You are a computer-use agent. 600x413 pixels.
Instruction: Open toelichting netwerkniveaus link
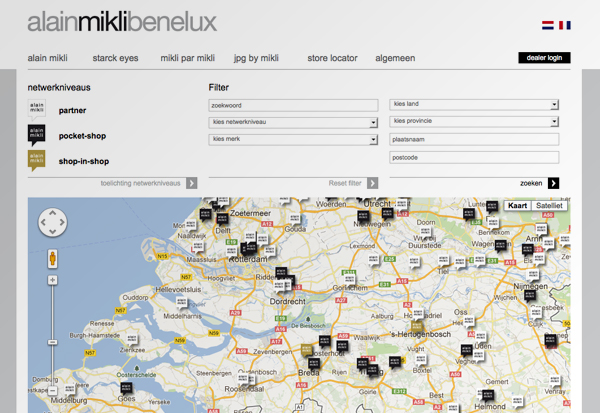tap(140, 183)
